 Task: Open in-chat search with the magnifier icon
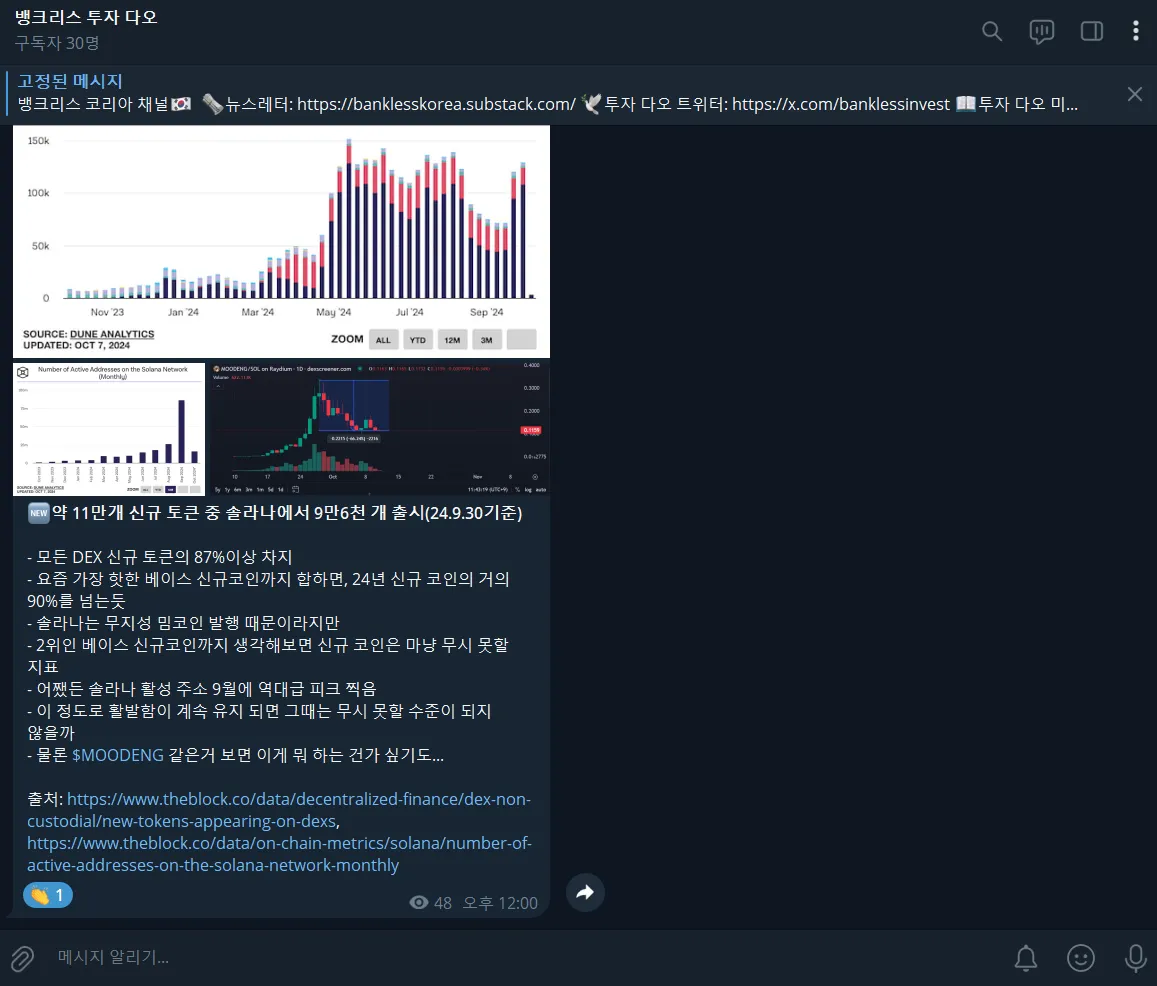pos(992,31)
